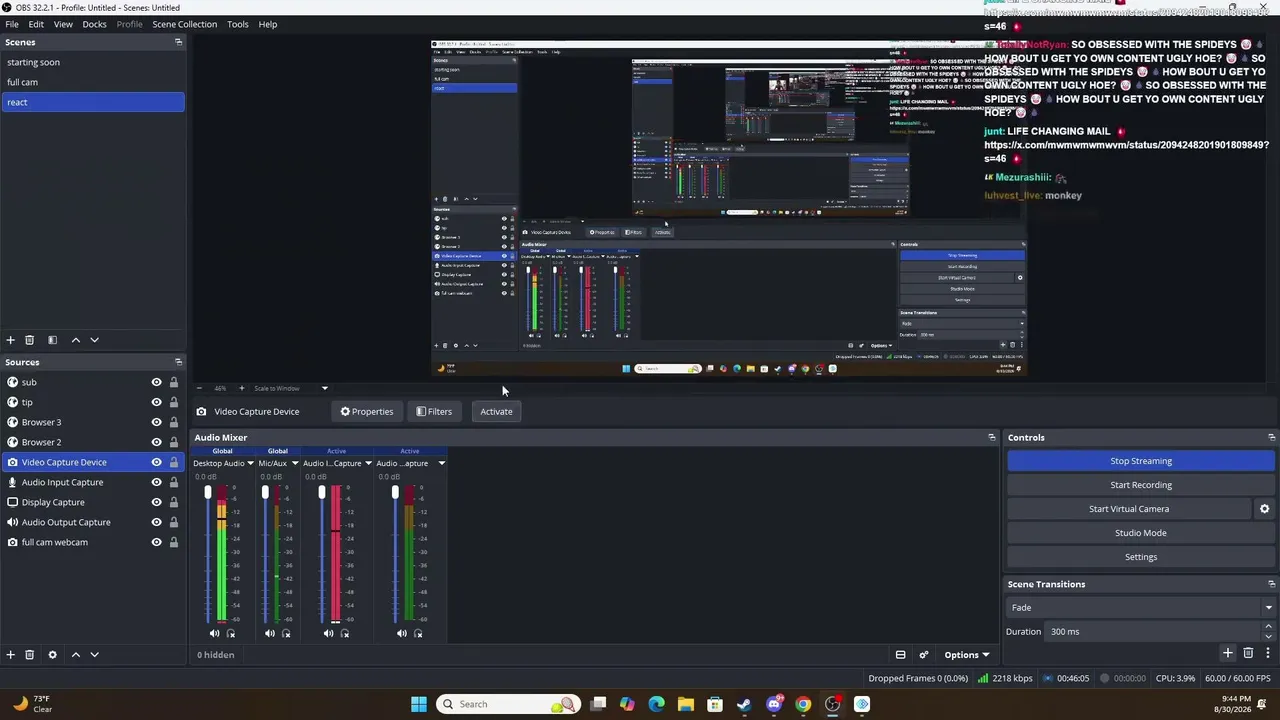Open the Tools menu
This screenshot has height=720, width=1280.
238,24
